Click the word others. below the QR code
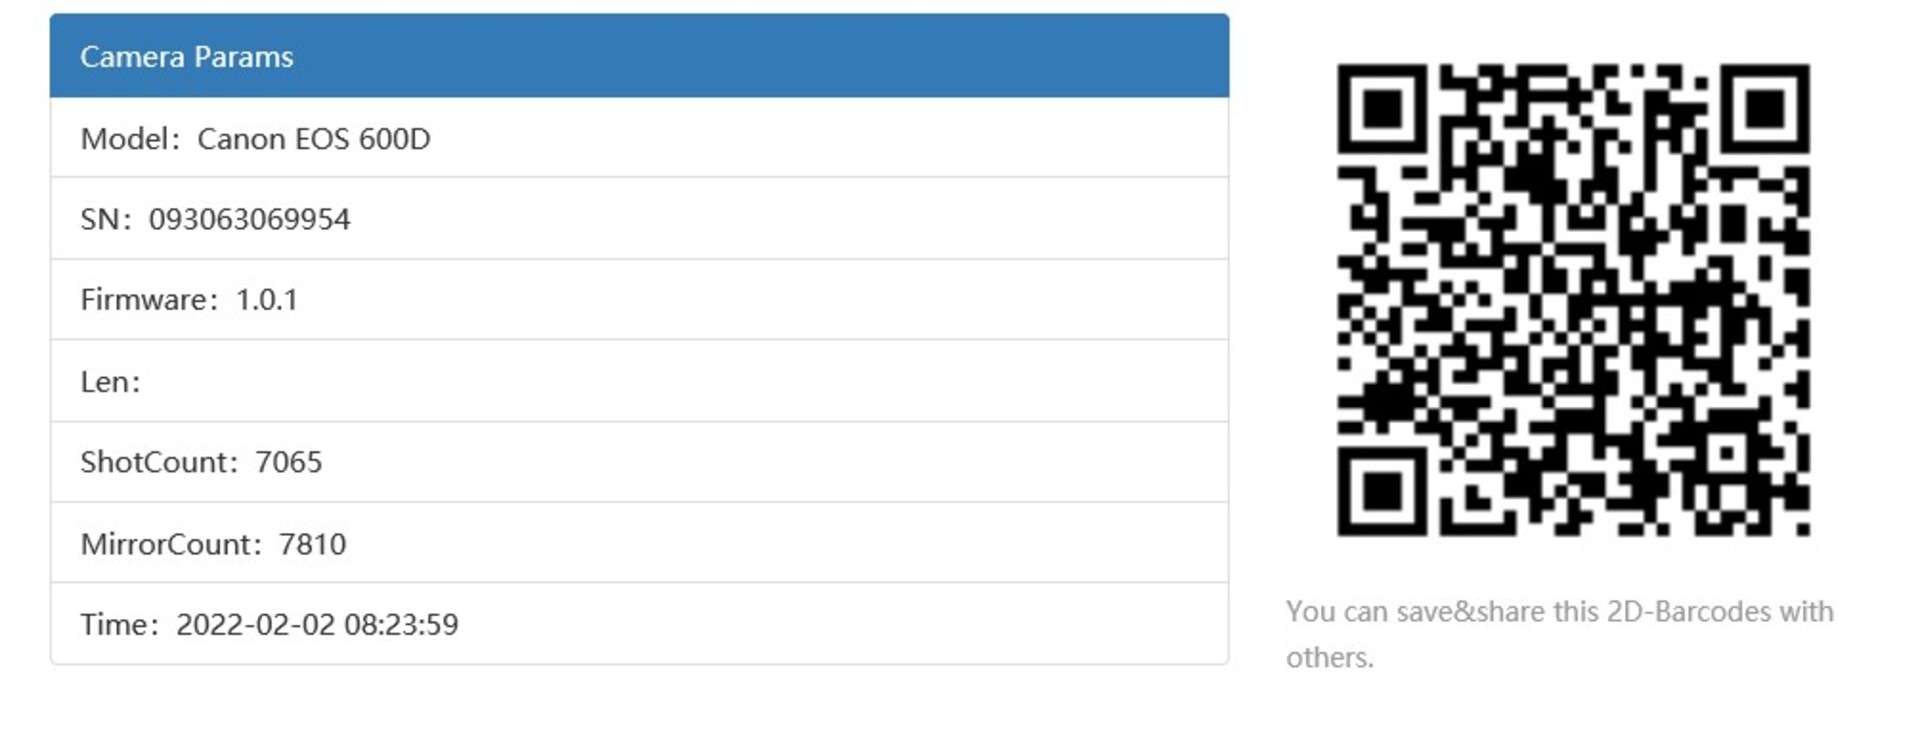This screenshot has height=740, width=1920. point(1330,658)
